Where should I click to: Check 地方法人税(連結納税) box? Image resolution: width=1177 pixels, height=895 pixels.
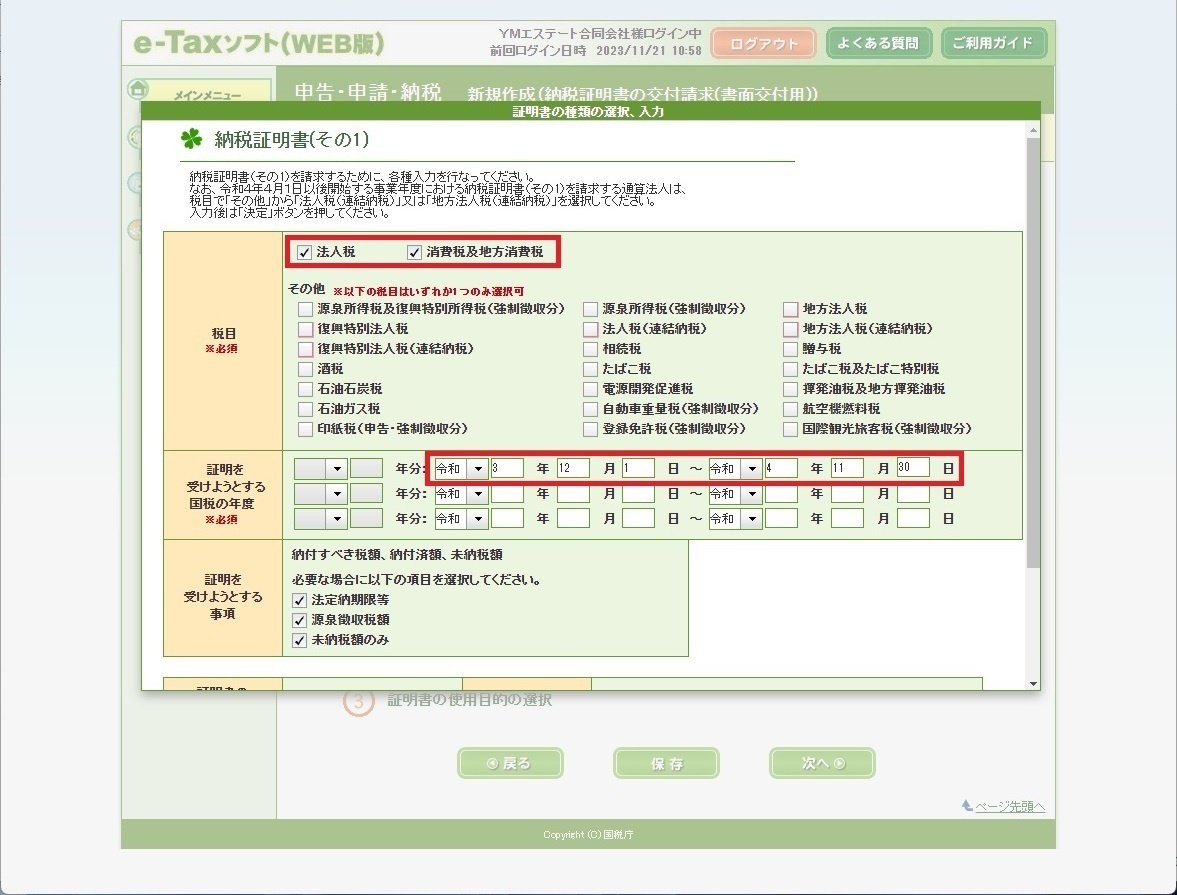point(790,330)
